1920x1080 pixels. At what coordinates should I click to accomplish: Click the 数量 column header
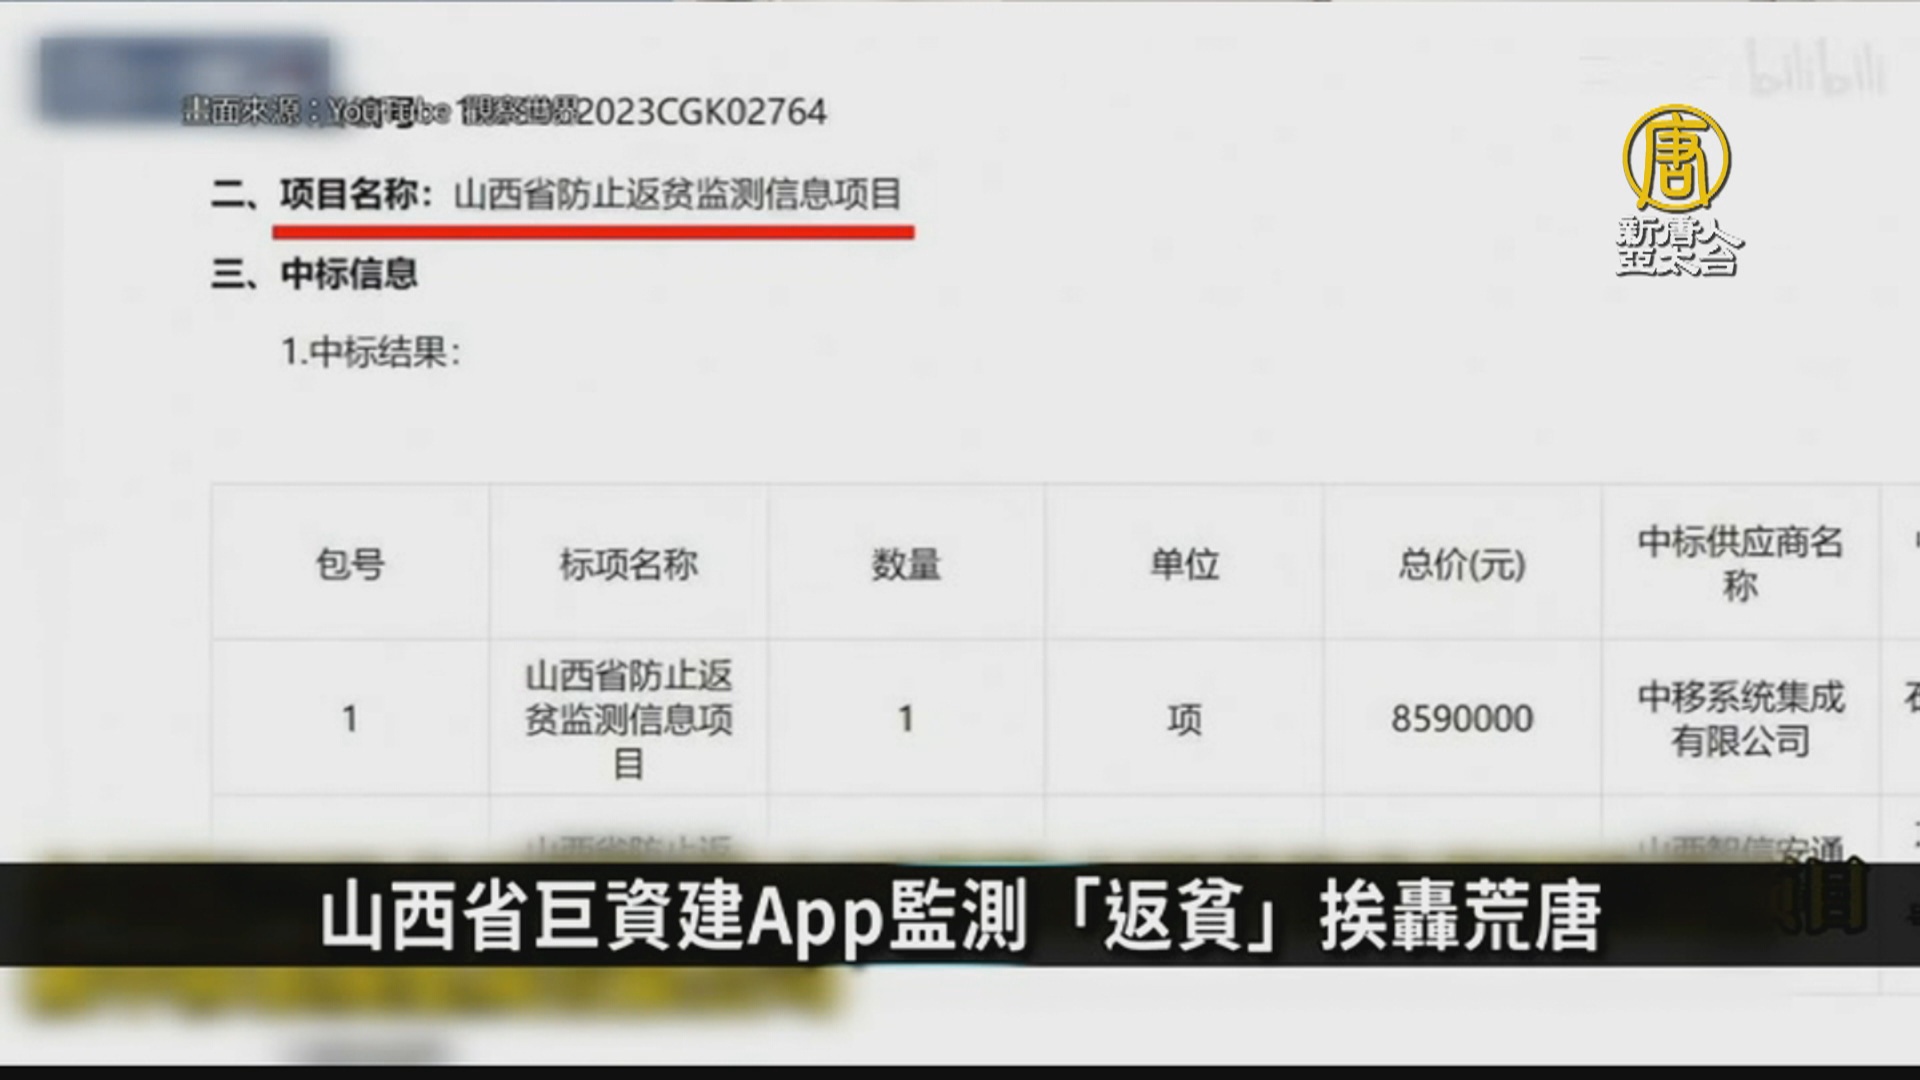pos(905,564)
